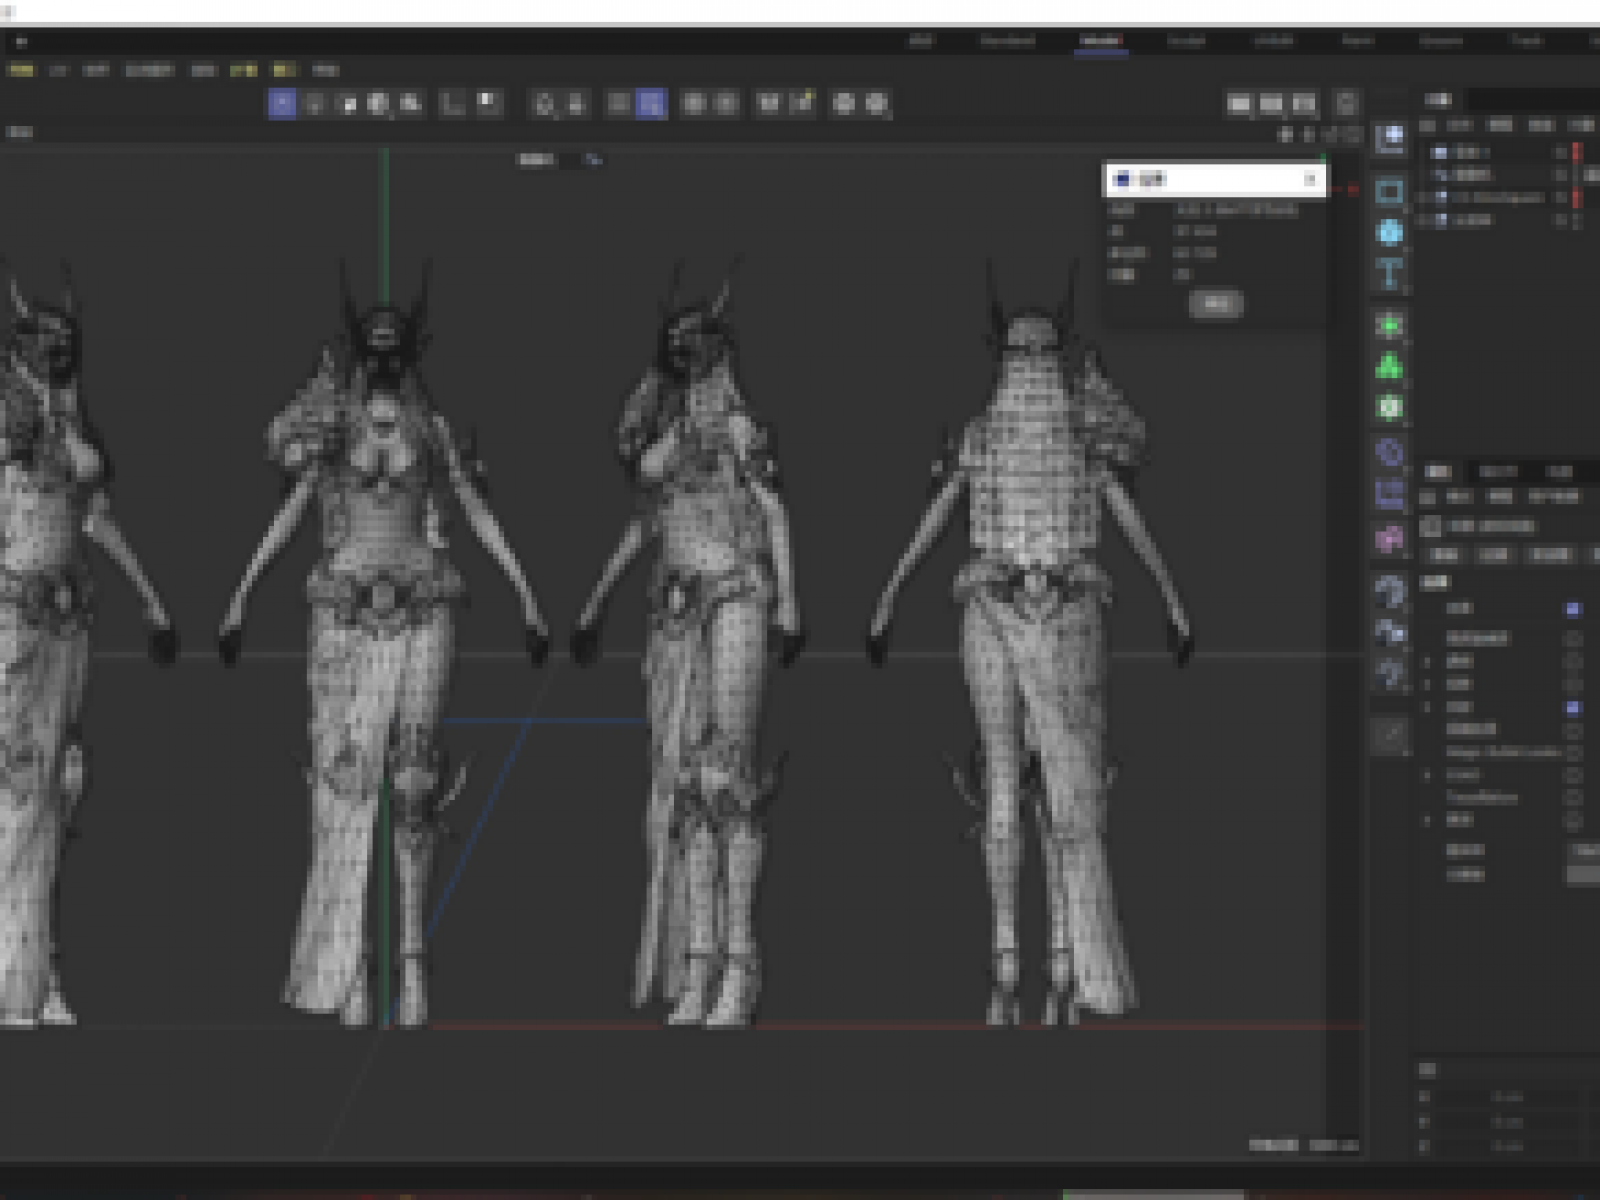
Task: Select the highlighted Live Selection tool icon
Action: (282, 103)
